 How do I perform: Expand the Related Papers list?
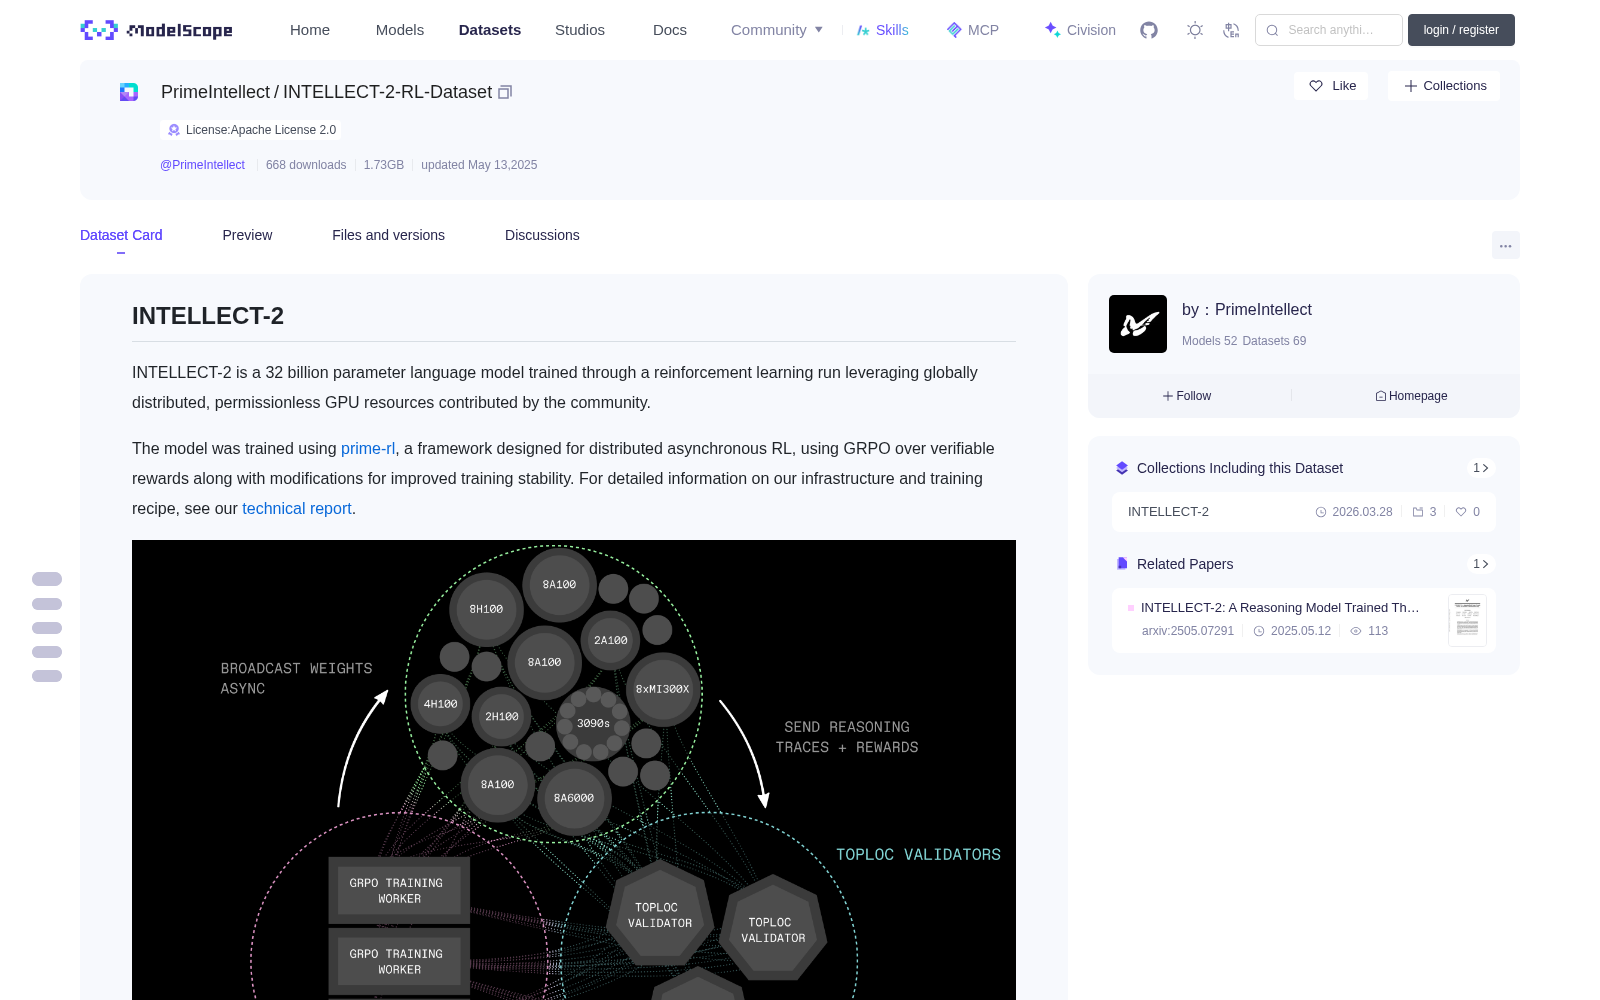(x=1481, y=564)
